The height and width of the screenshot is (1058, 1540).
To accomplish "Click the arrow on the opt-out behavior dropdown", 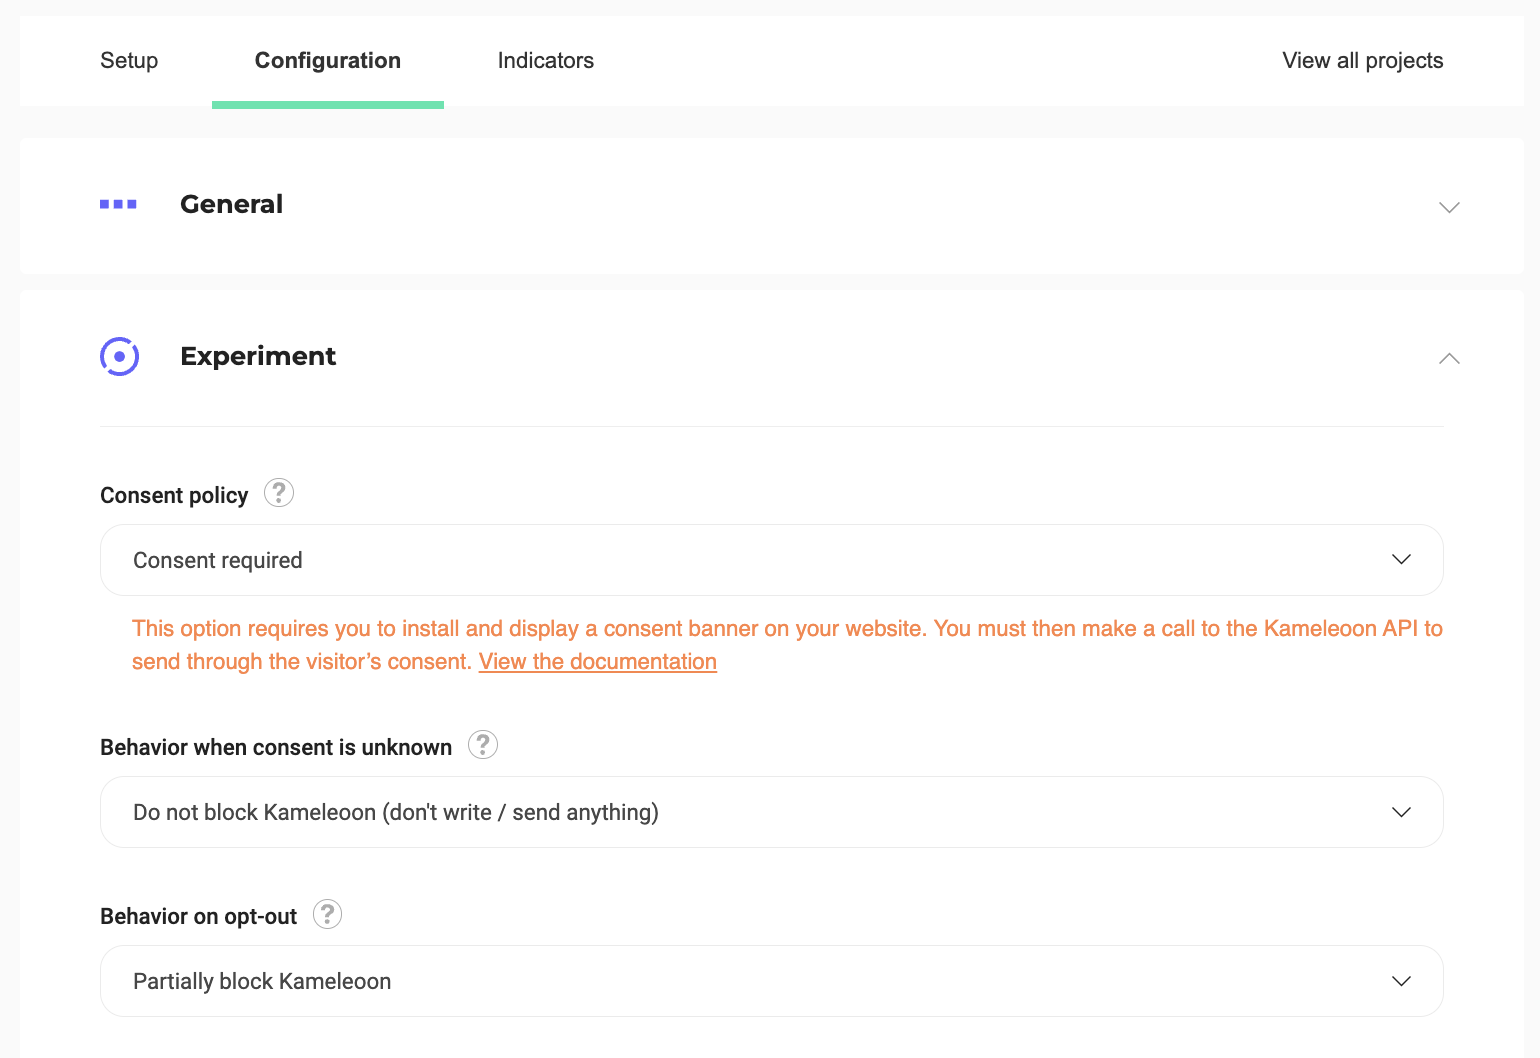I will pyautogui.click(x=1401, y=981).
